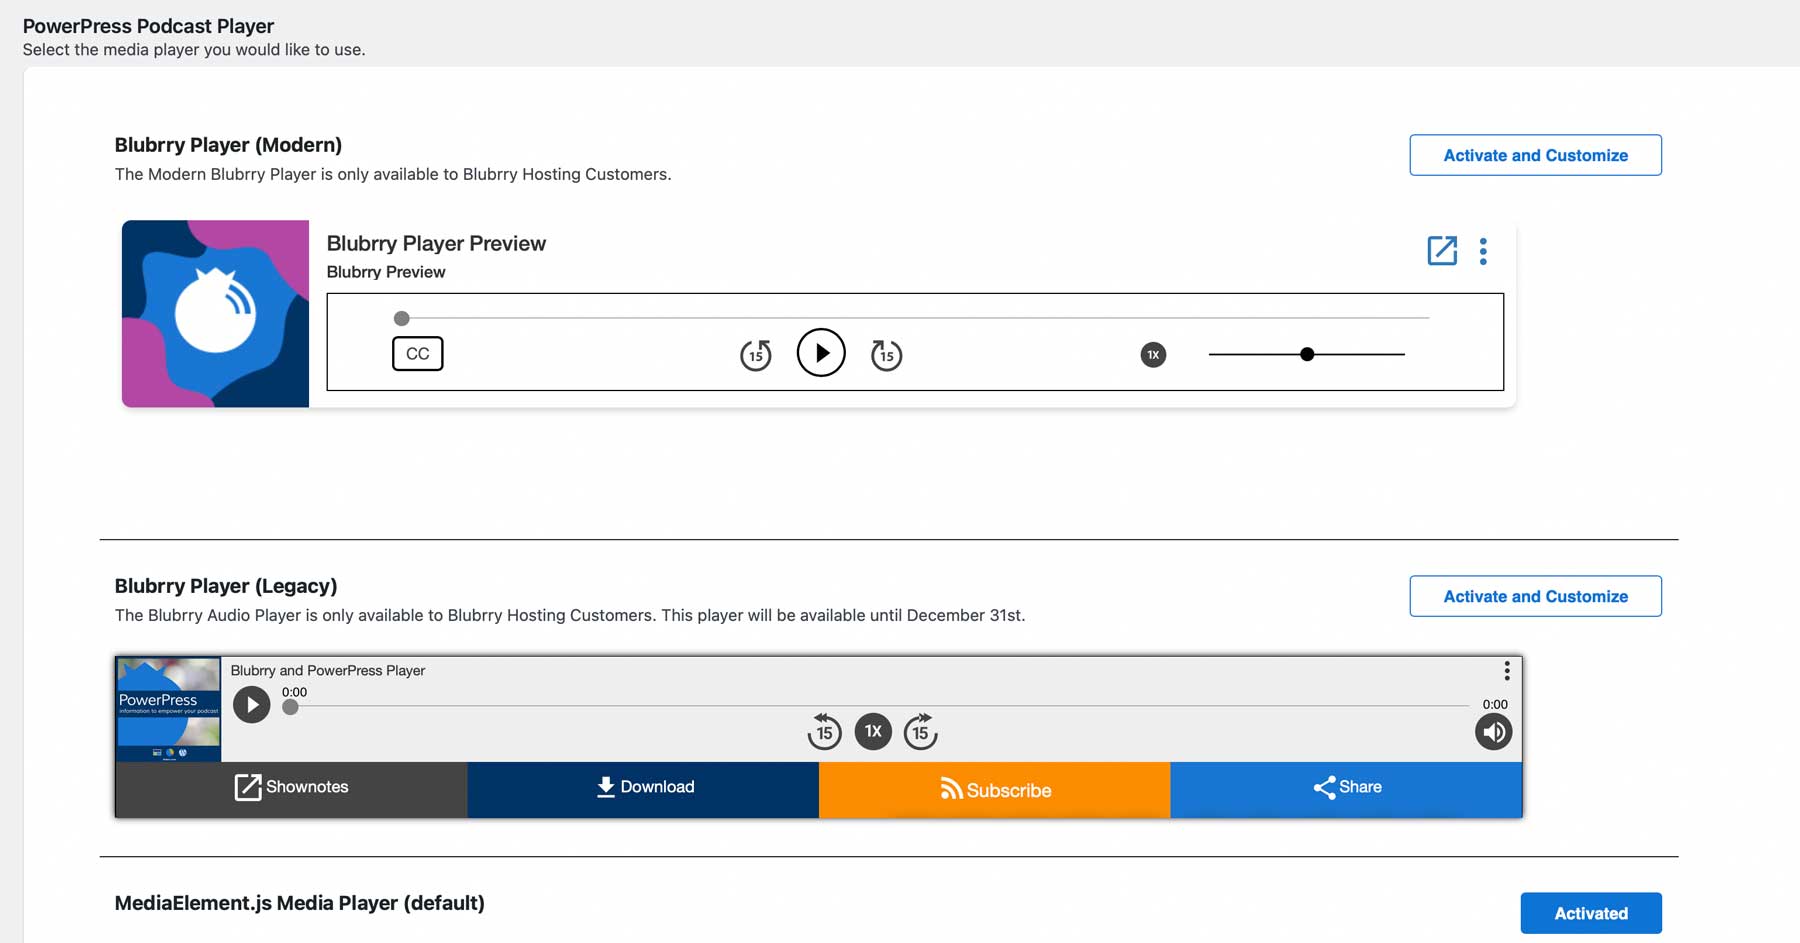Toggle 1X speed in Legacy player

click(873, 731)
